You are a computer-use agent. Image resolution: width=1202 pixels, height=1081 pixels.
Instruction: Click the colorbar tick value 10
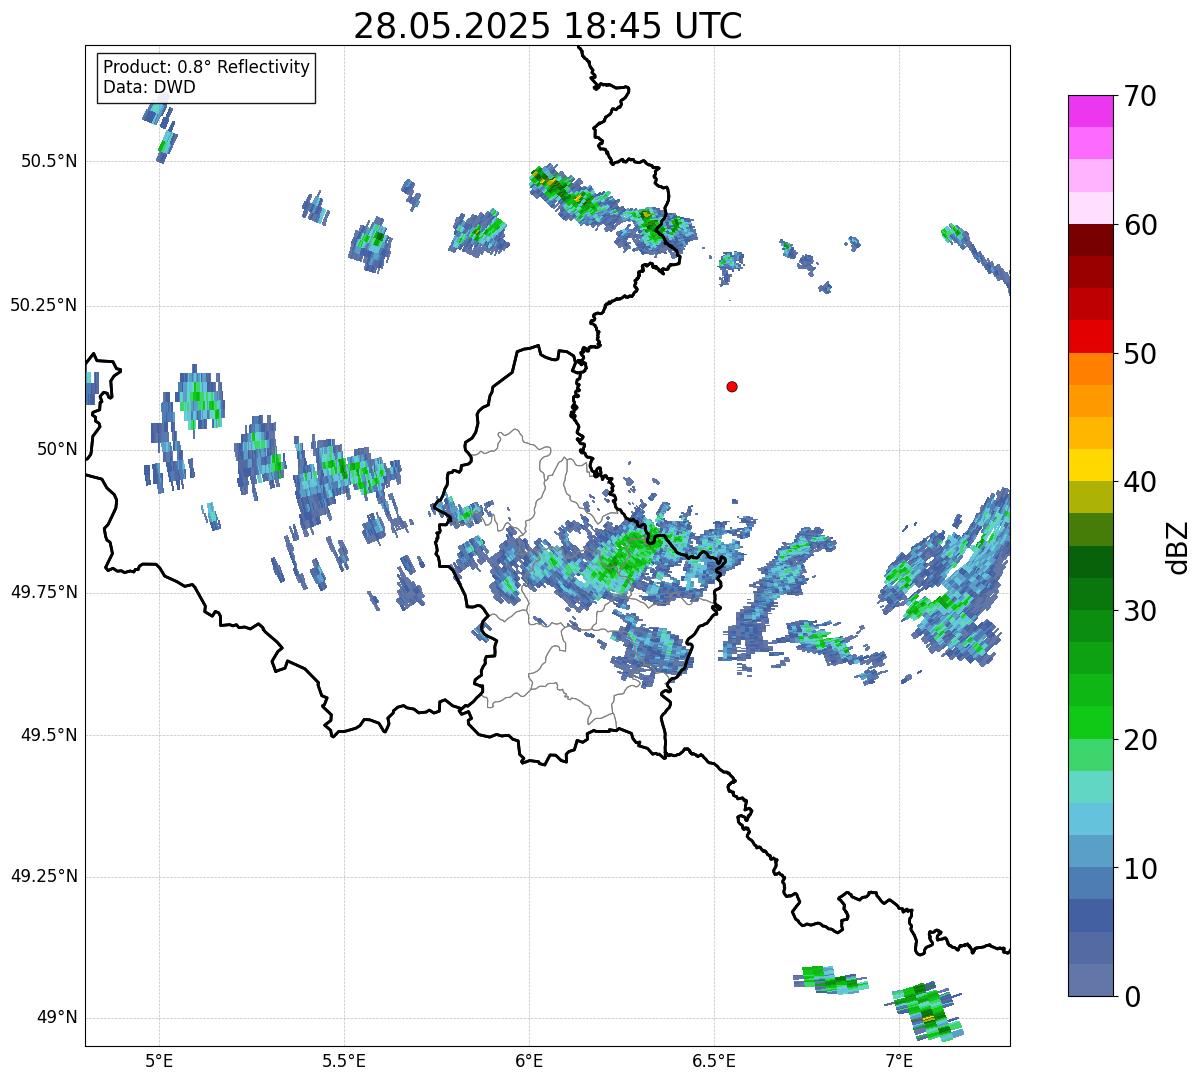click(x=1140, y=869)
